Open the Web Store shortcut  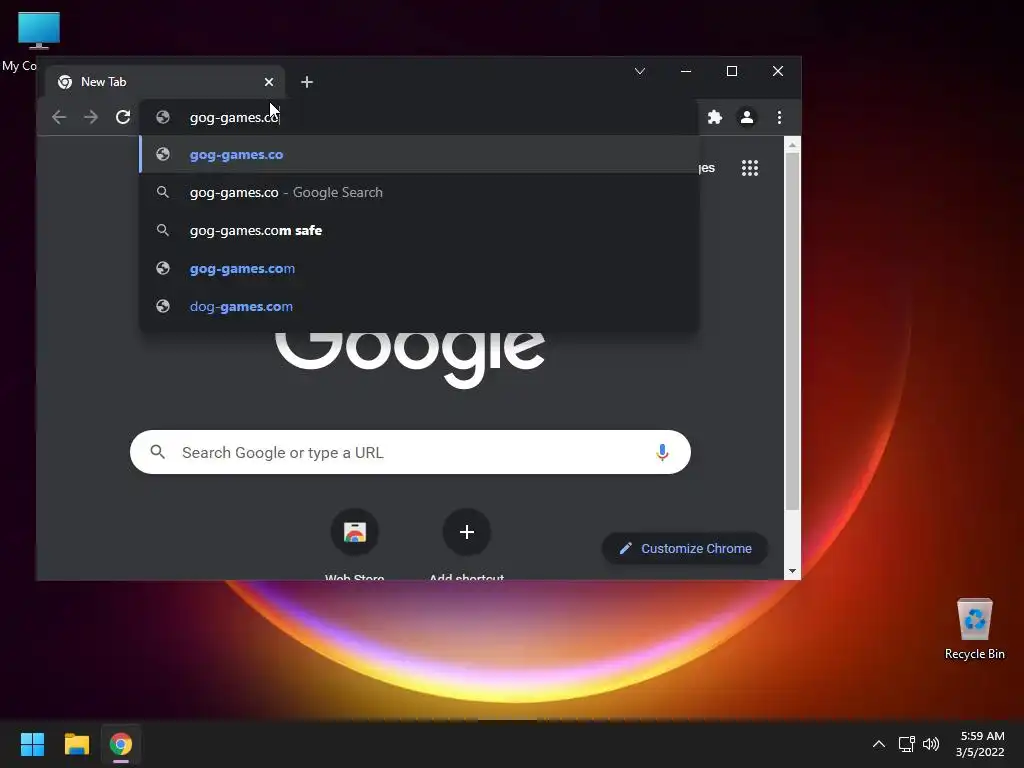[x=355, y=532]
